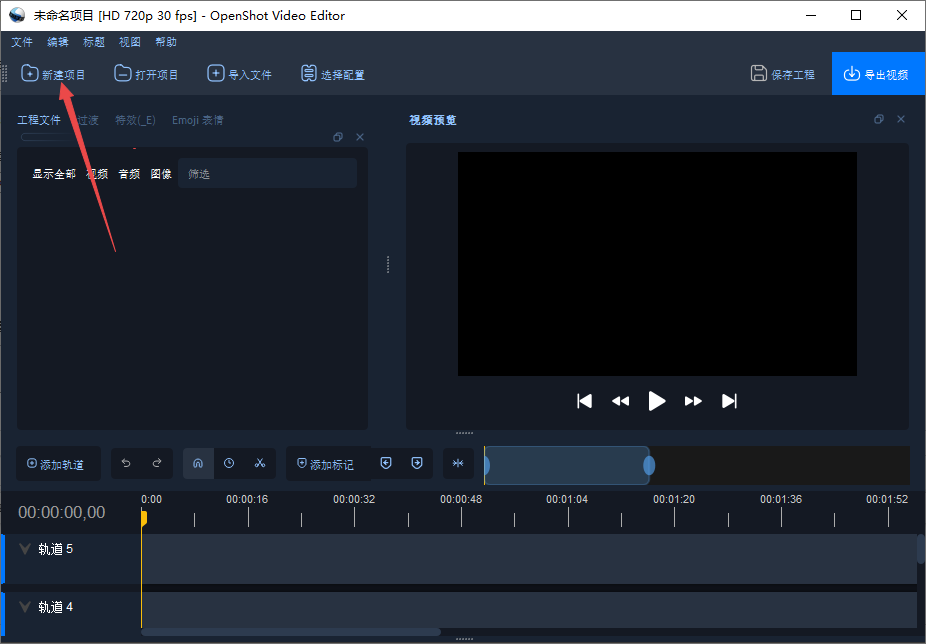The height and width of the screenshot is (644, 926).
Task: Click the 导出视频 export button
Action: coord(877,74)
